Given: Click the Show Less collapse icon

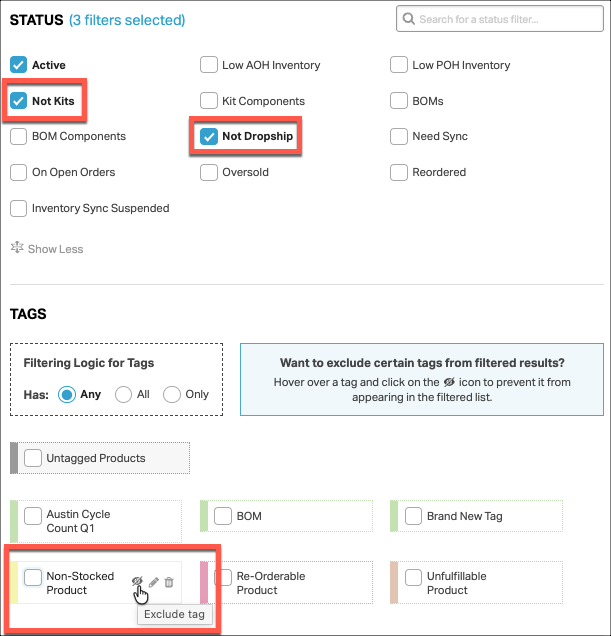Looking at the screenshot, I should pos(17,247).
